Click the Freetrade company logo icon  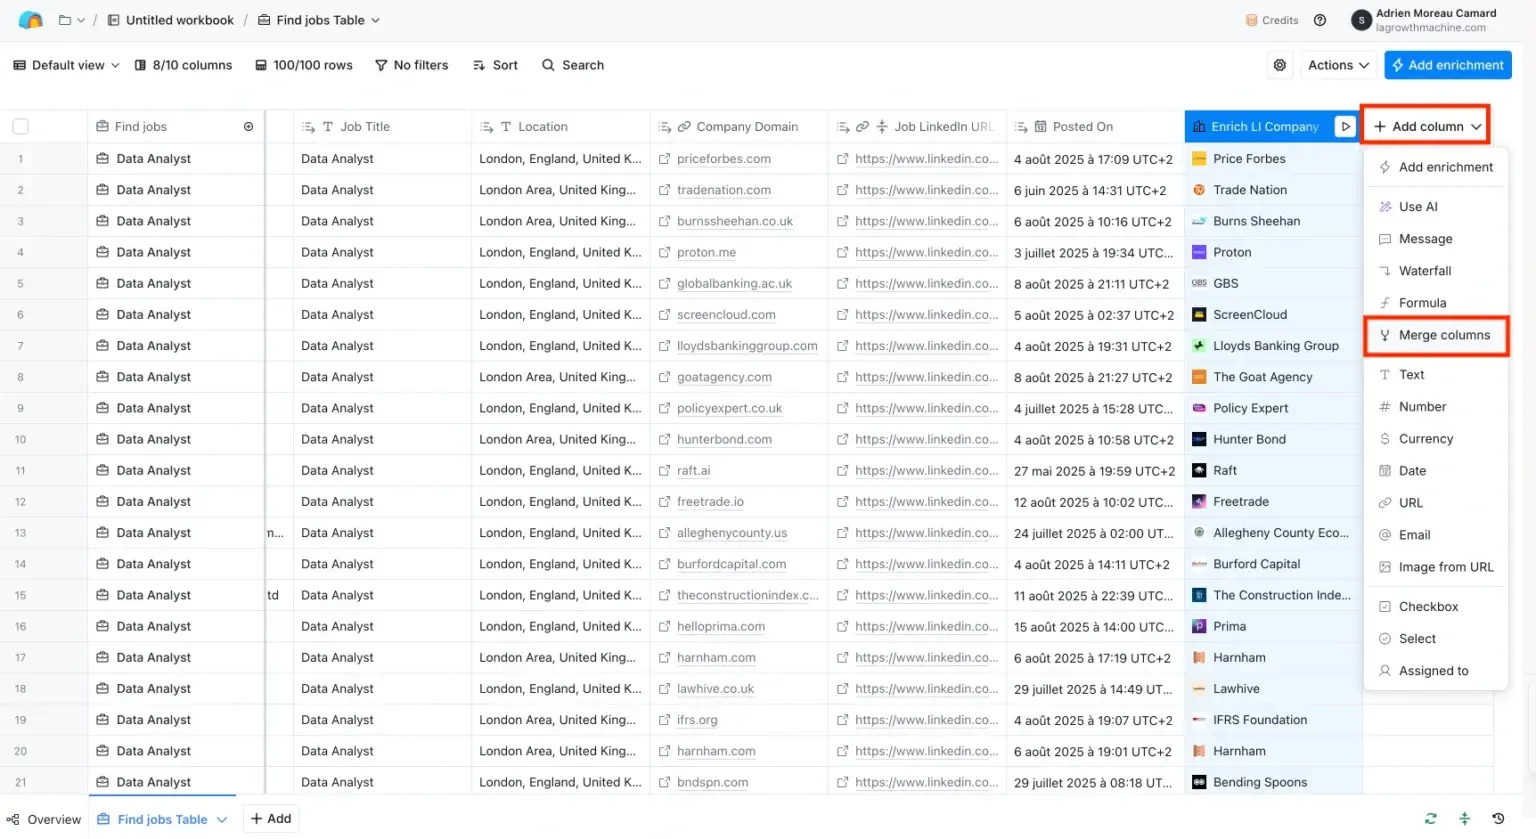point(1199,502)
